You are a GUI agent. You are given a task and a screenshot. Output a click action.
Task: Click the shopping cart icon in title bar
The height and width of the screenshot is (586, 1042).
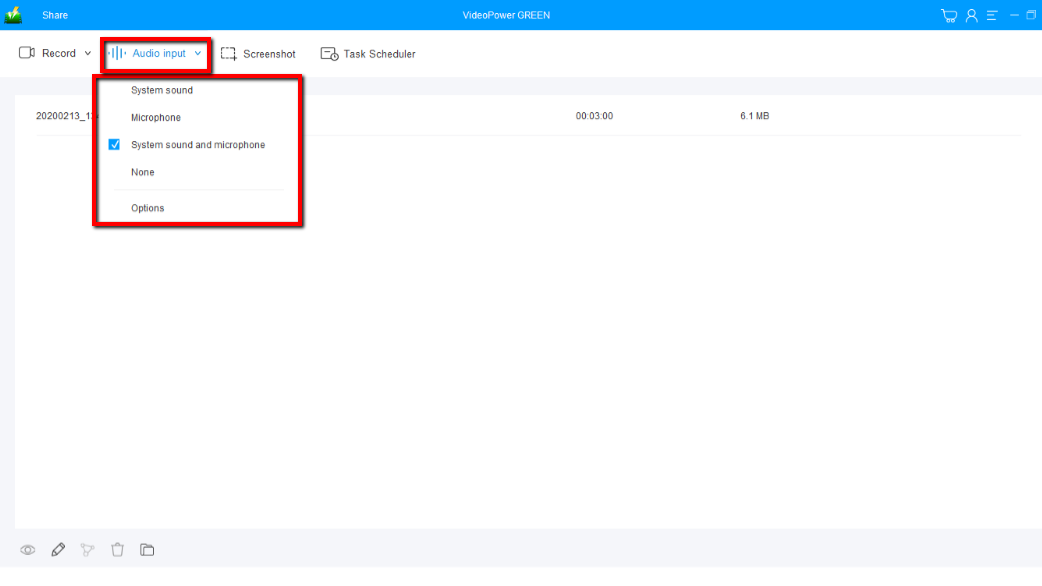949,15
